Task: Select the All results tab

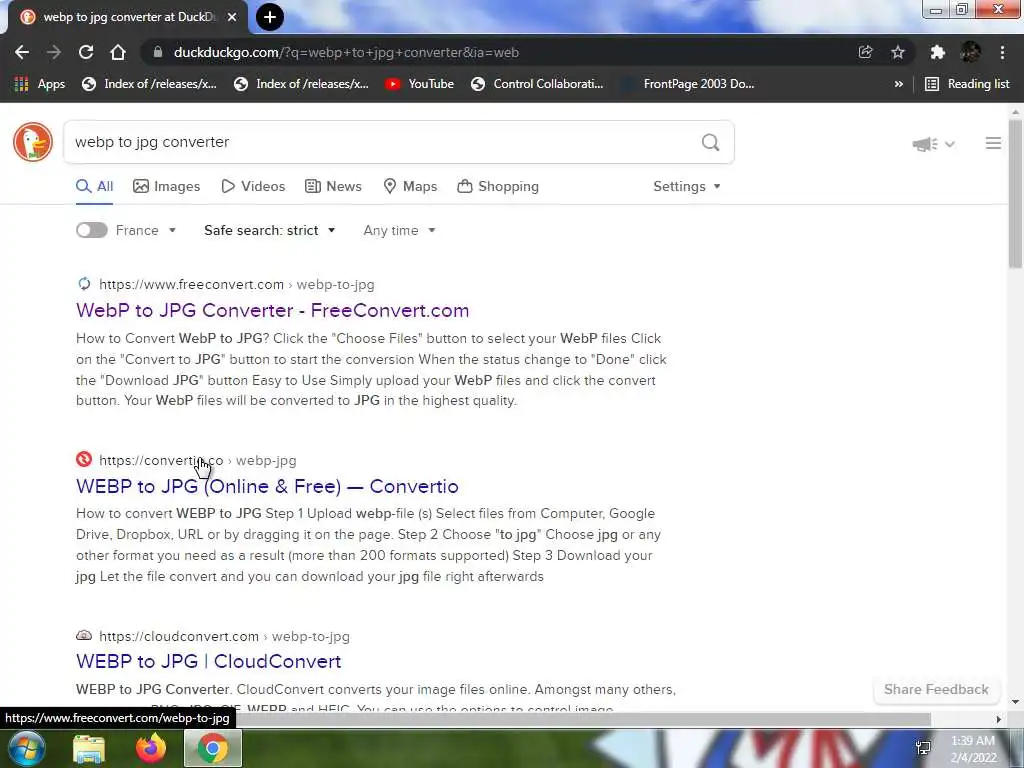Action: coord(95,186)
